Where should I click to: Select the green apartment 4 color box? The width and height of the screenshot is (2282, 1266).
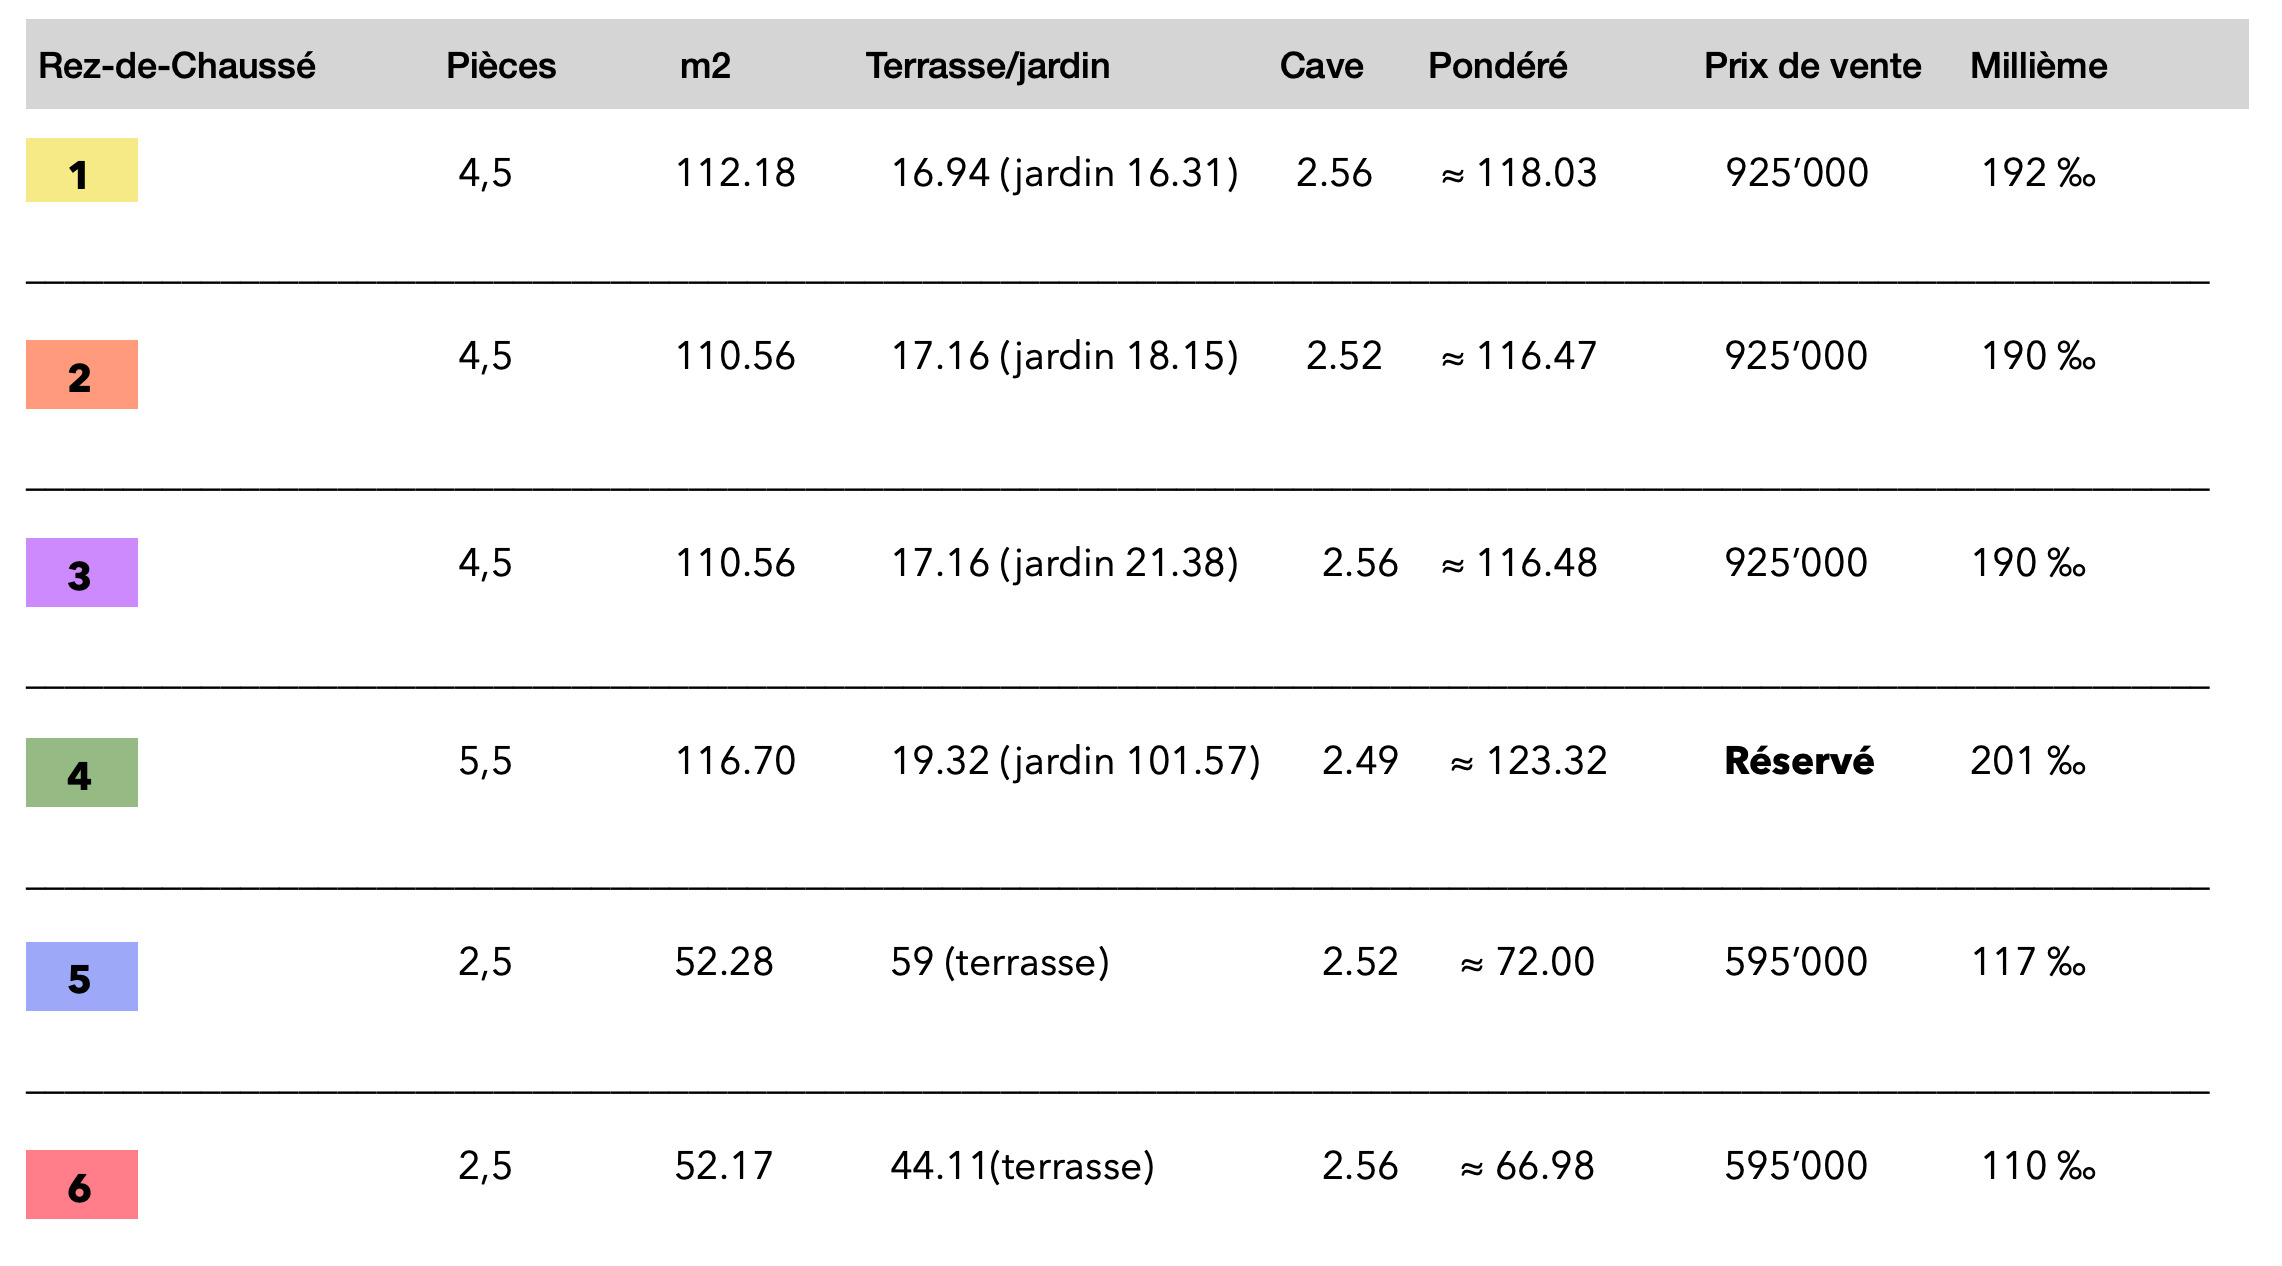(81, 773)
